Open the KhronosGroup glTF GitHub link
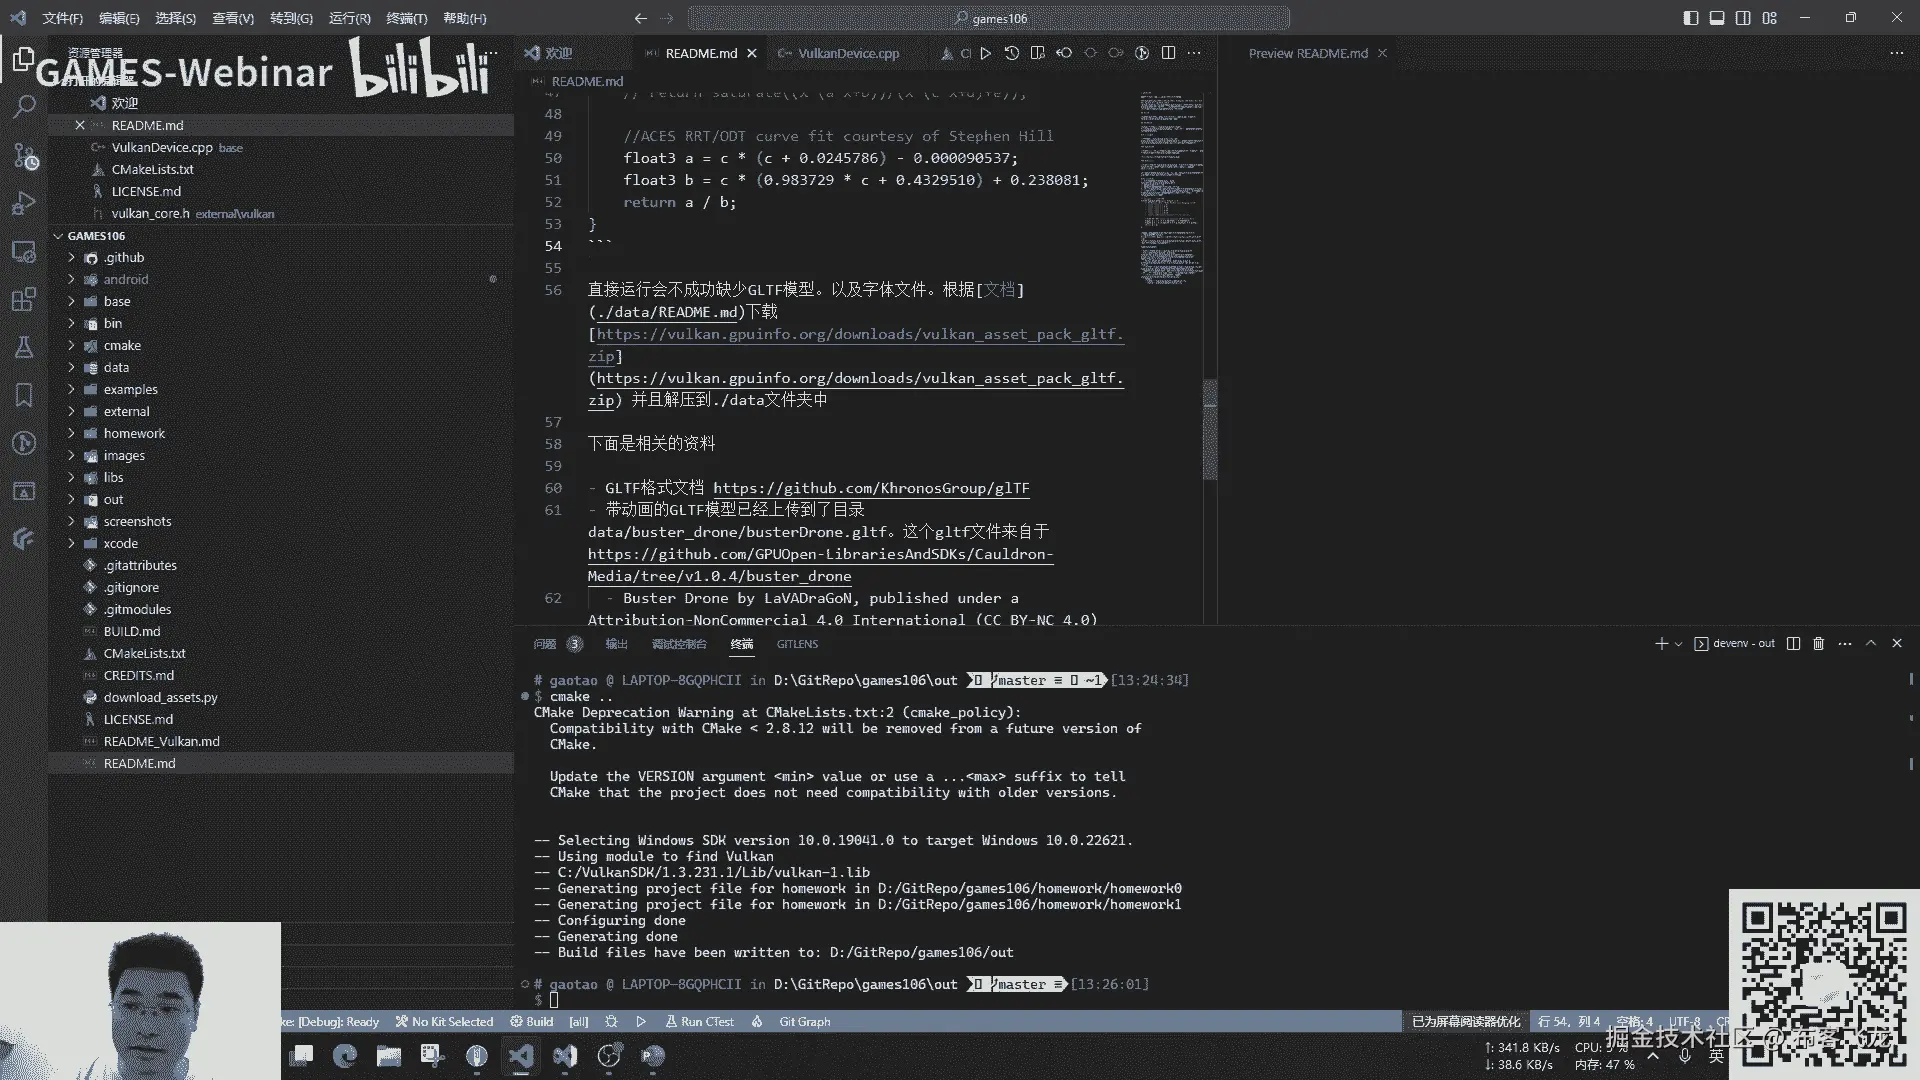This screenshot has height=1080, width=1920. tap(870, 488)
